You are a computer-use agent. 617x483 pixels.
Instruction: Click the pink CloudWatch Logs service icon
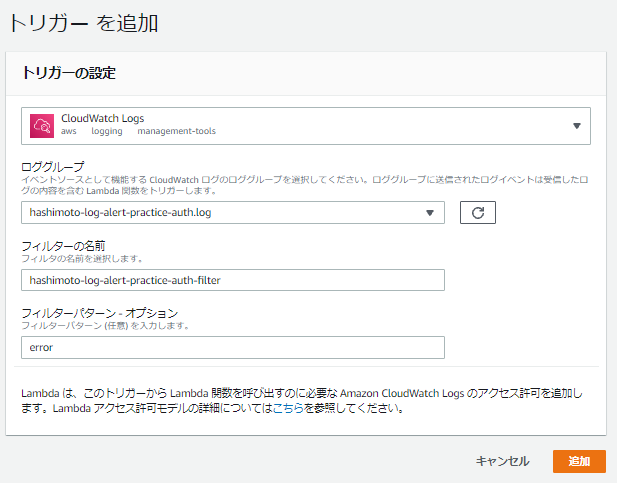click(42, 125)
